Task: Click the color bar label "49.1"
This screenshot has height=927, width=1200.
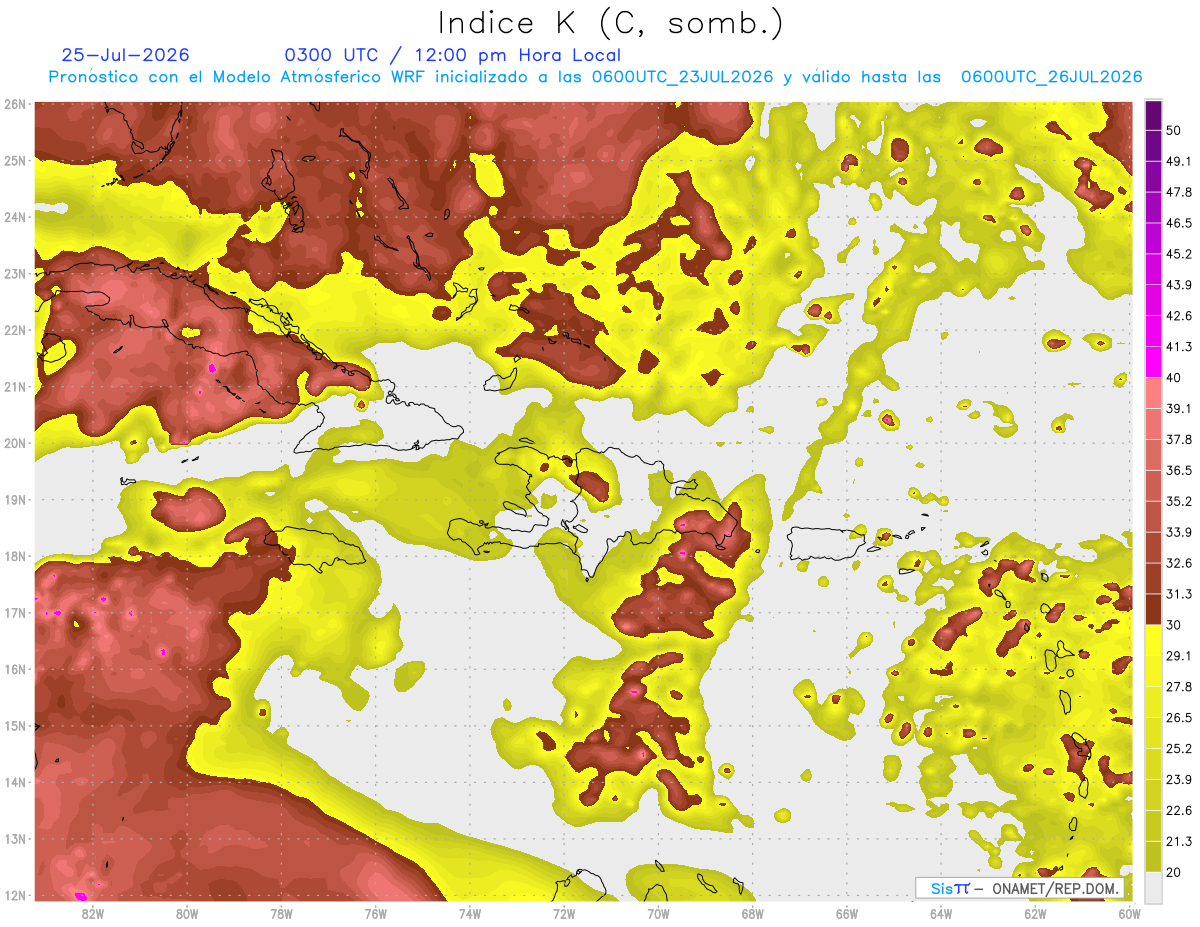Action: (x=1179, y=161)
